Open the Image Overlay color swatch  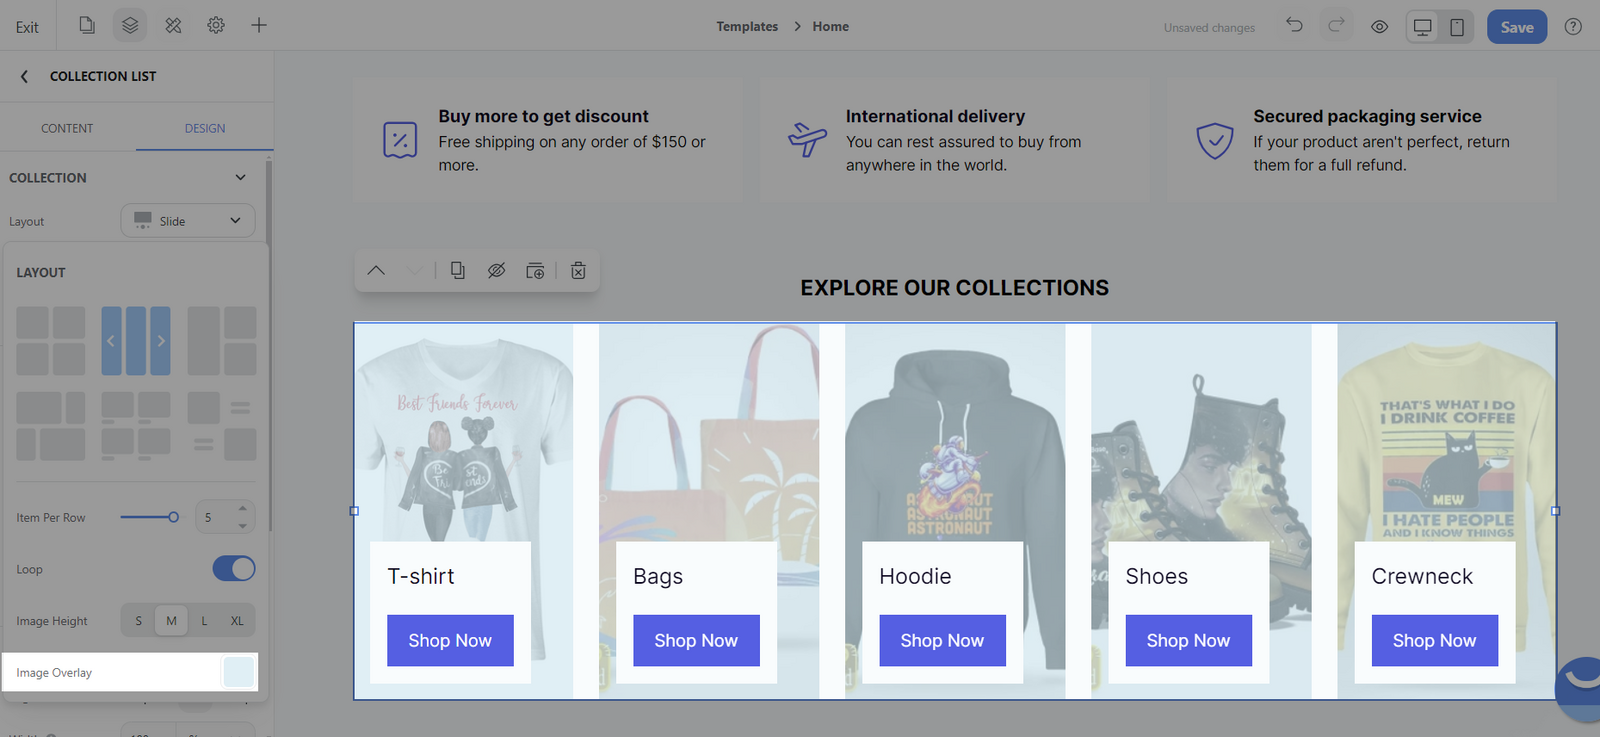tap(239, 673)
